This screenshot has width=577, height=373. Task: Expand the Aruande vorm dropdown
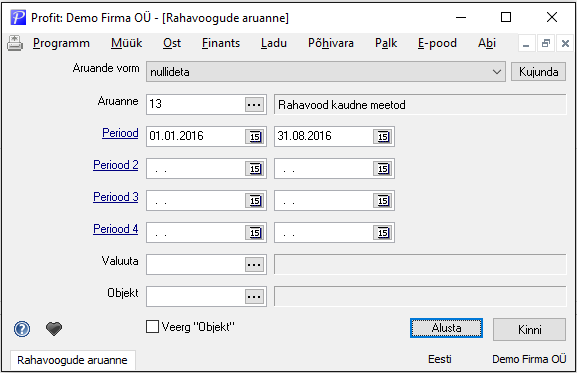[497, 72]
